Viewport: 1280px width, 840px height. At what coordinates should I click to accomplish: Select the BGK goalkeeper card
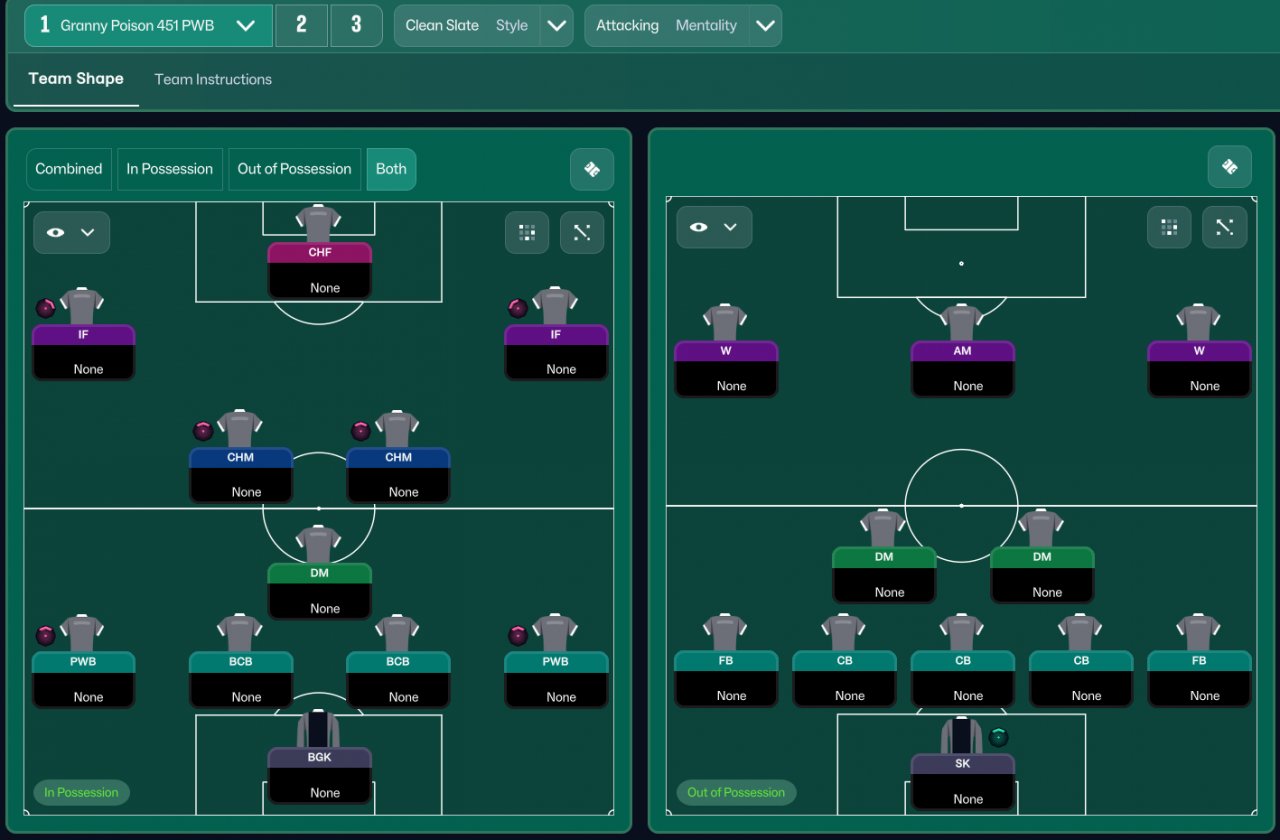[x=320, y=775]
